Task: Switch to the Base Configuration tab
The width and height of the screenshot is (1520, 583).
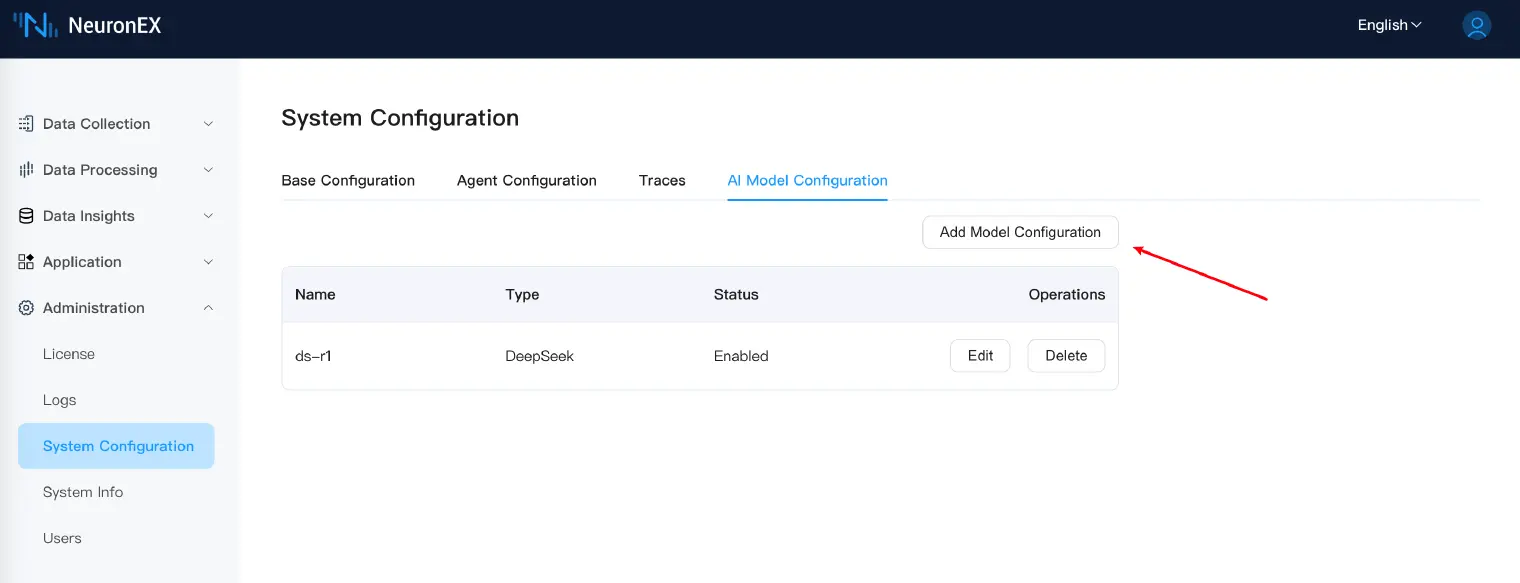Action: coord(348,181)
